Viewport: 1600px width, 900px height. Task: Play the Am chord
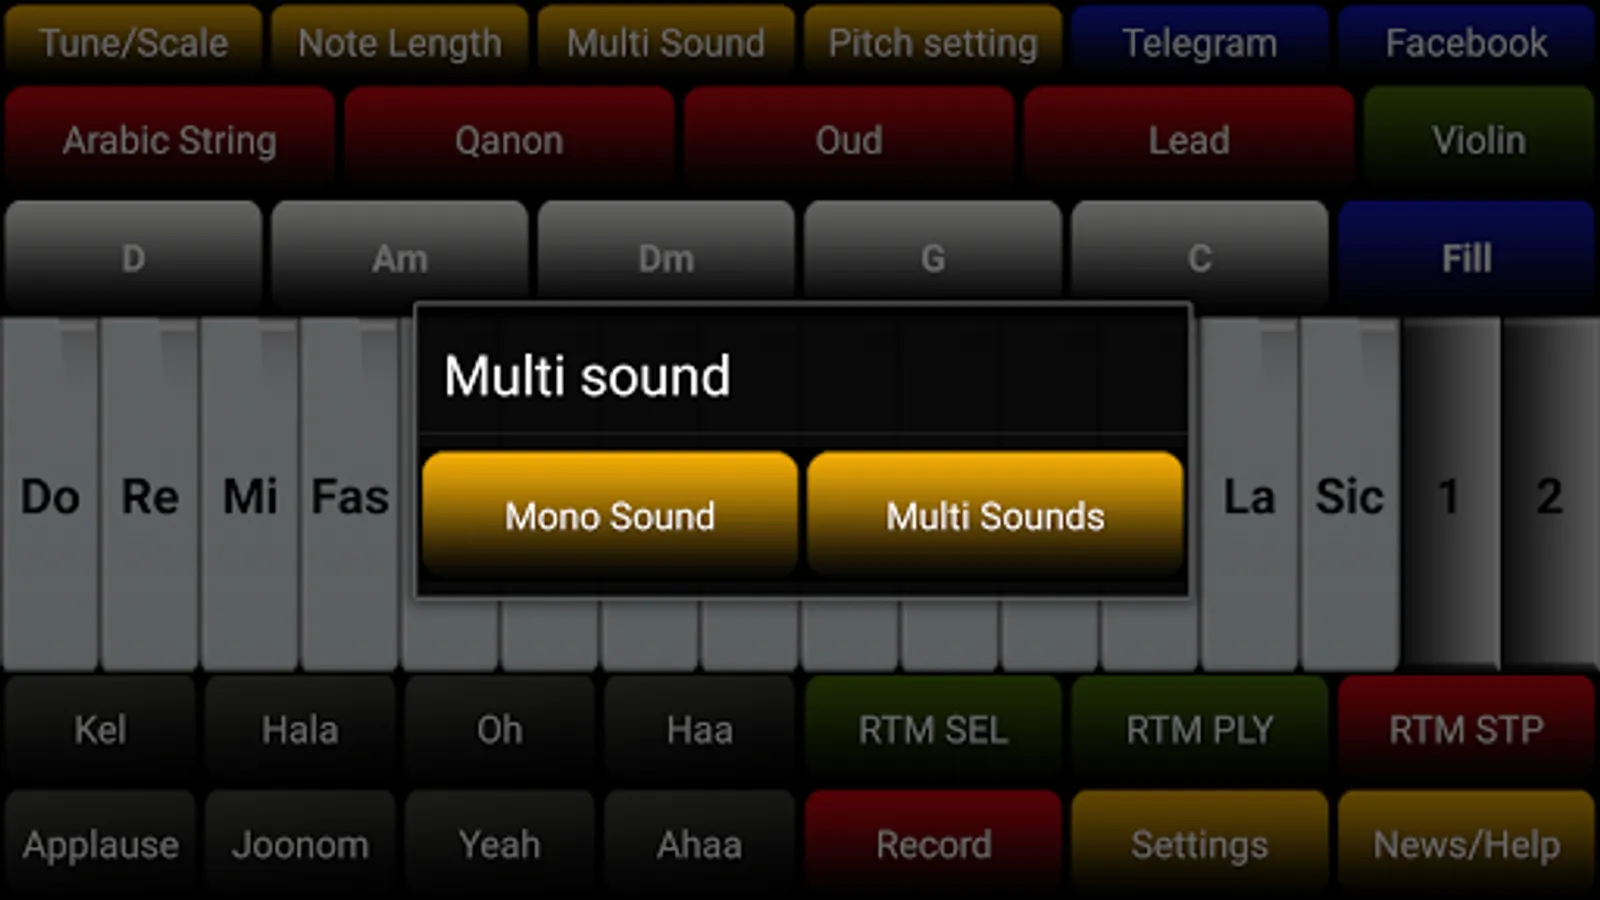click(x=400, y=258)
